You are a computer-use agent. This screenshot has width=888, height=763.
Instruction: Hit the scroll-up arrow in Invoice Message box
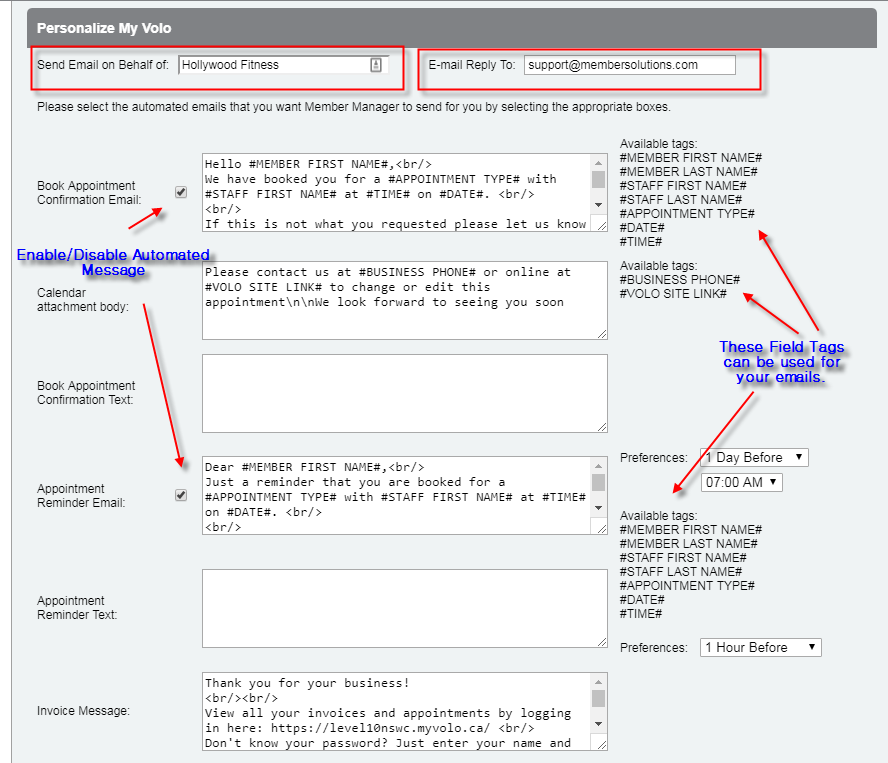[x=598, y=682]
